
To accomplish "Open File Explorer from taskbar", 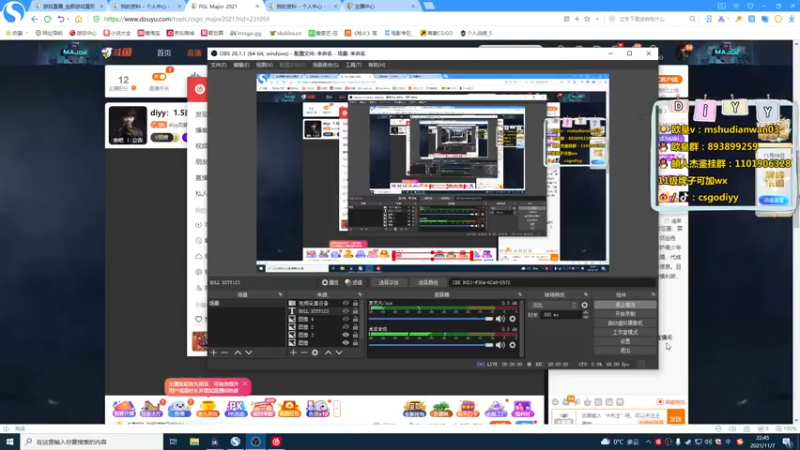I will click(x=194, y=441).
